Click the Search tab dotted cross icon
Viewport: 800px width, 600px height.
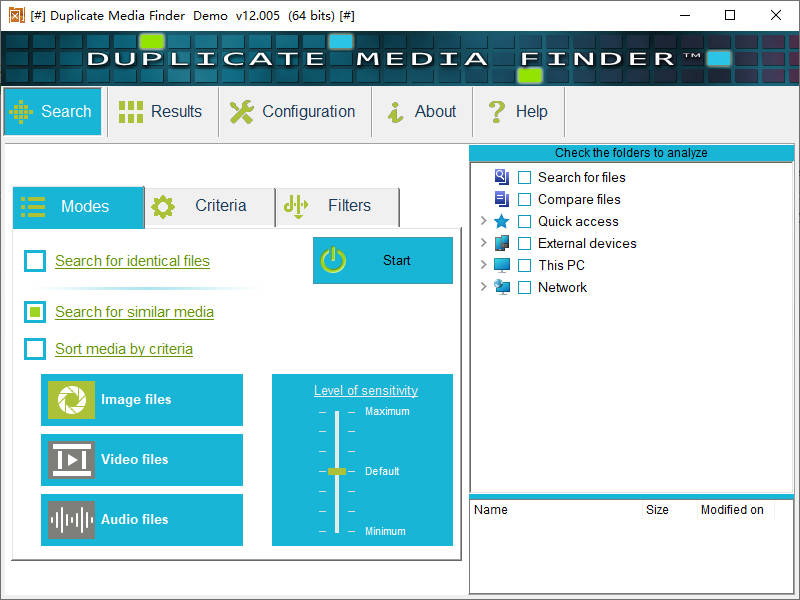tap(21, 112)
